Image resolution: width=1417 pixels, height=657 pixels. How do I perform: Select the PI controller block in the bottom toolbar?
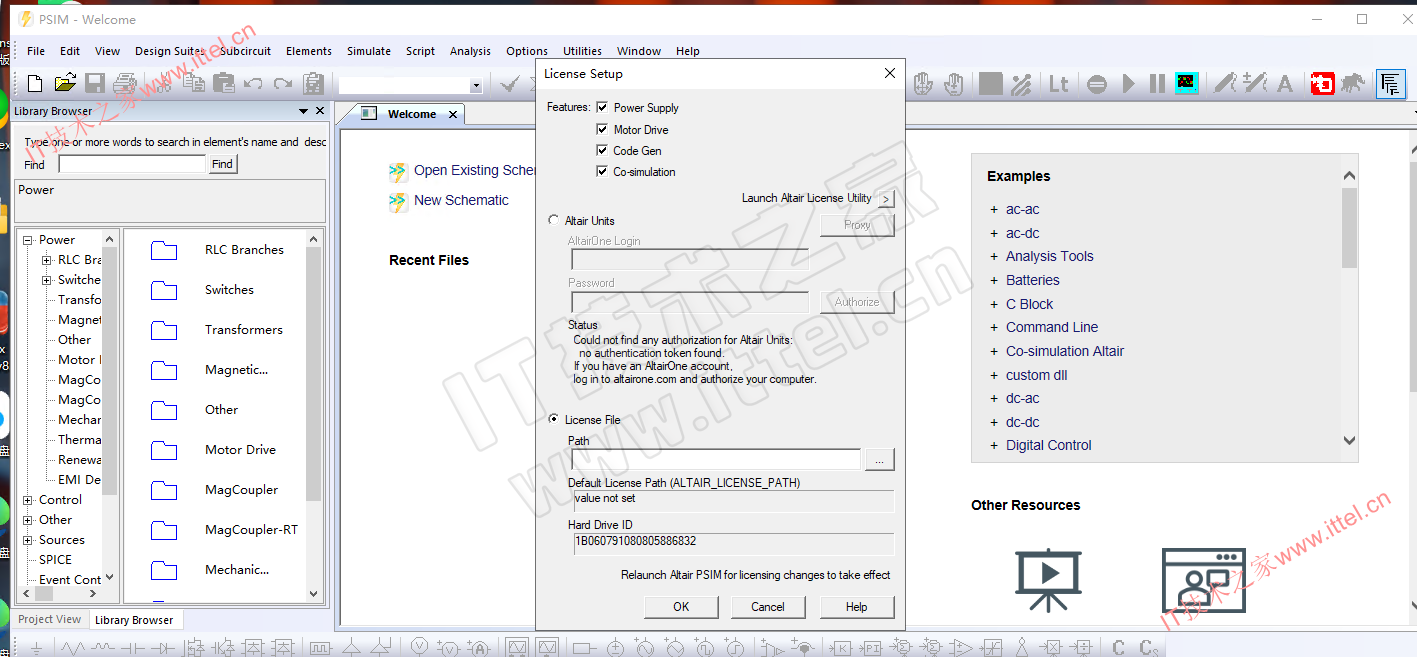click(x=872, y=648)
